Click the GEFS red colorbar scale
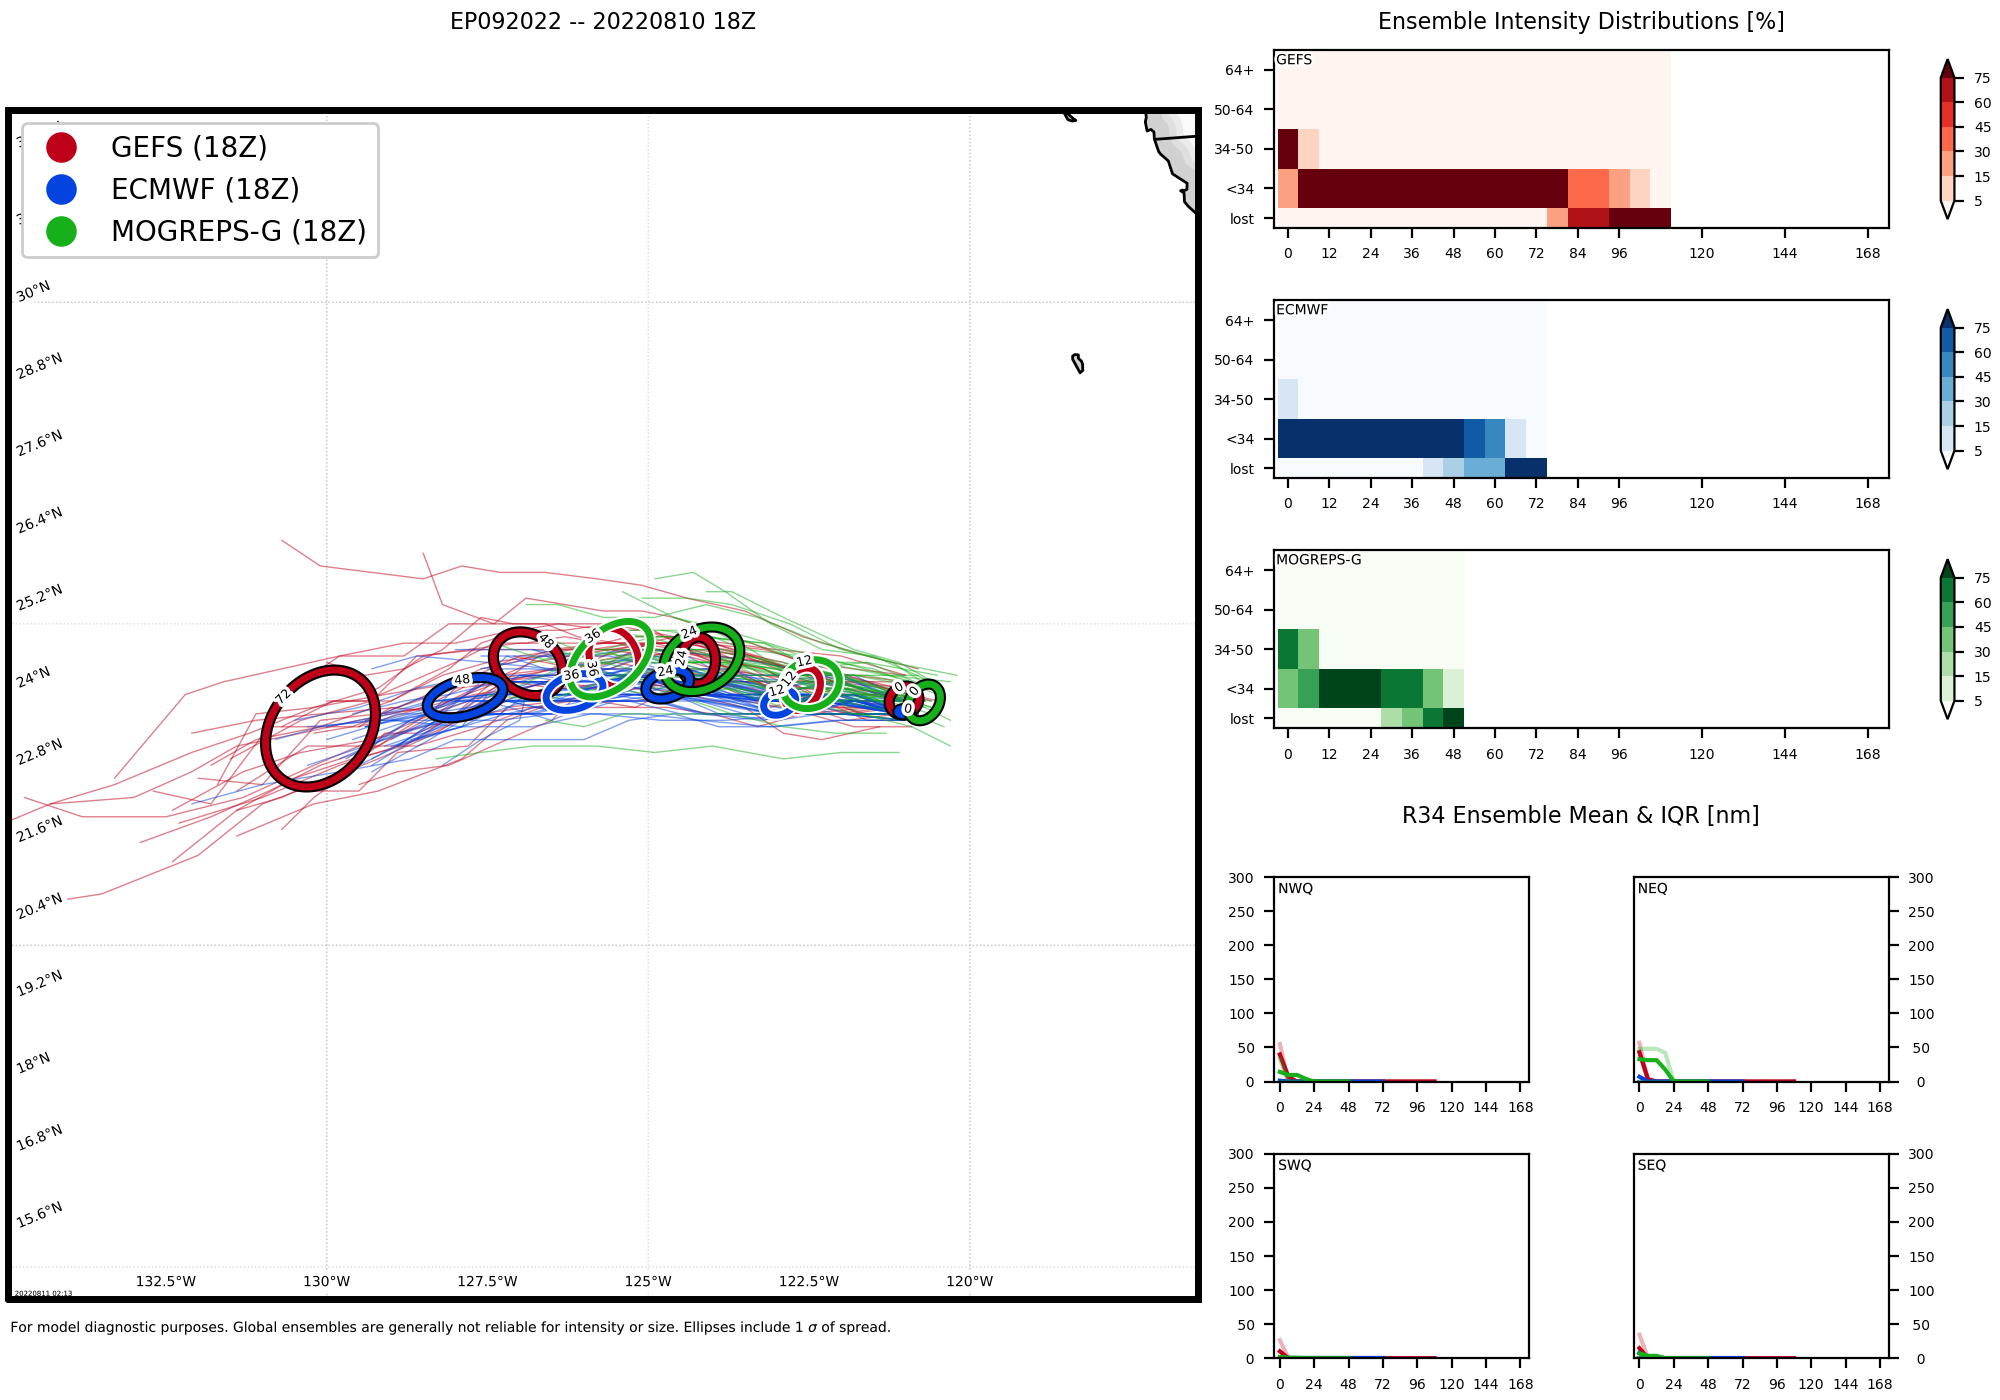This screenshot has height=1400, width=2000. pyautogui.click(x=1946, y=140)
